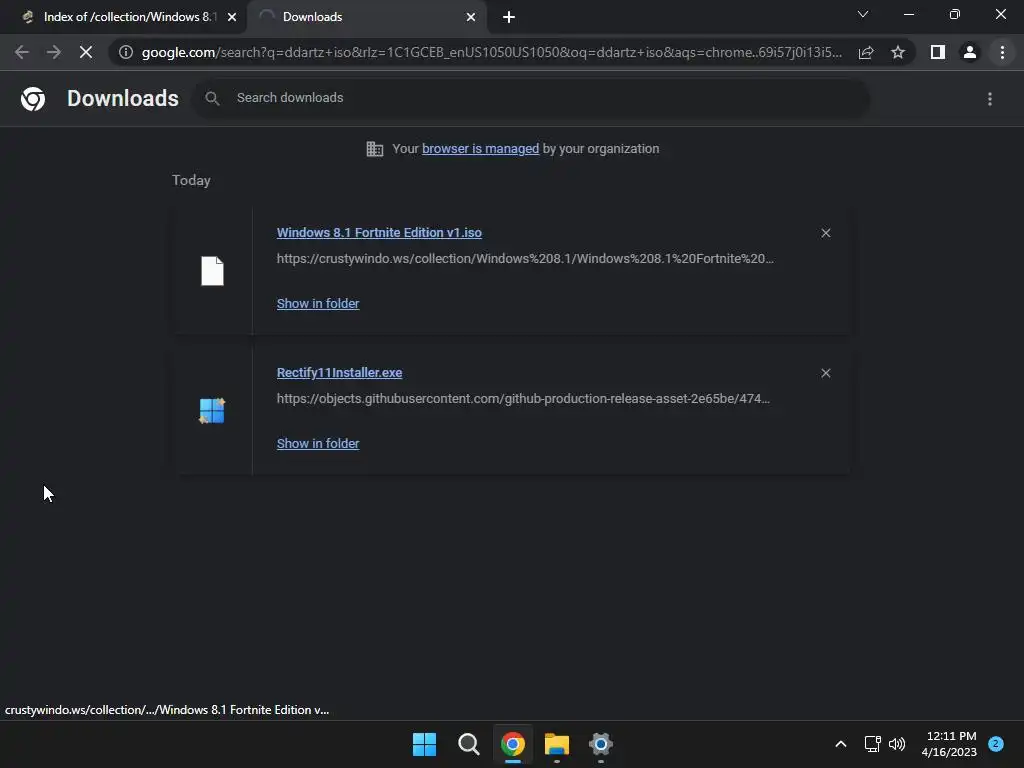The width and height of the screenshot is (1024, 768).
Task: Show the Fortnite ISO in folder
Action: pos(317,304)
